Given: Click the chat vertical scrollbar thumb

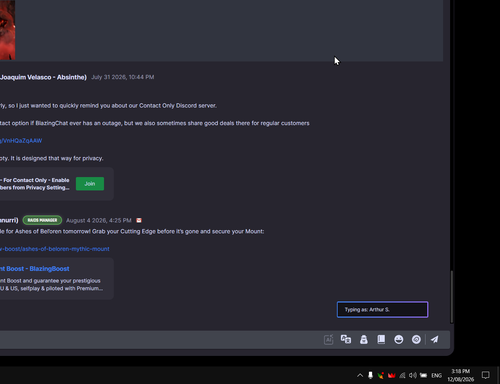Looking at the screenshot, I should click(x=452, y=297).
